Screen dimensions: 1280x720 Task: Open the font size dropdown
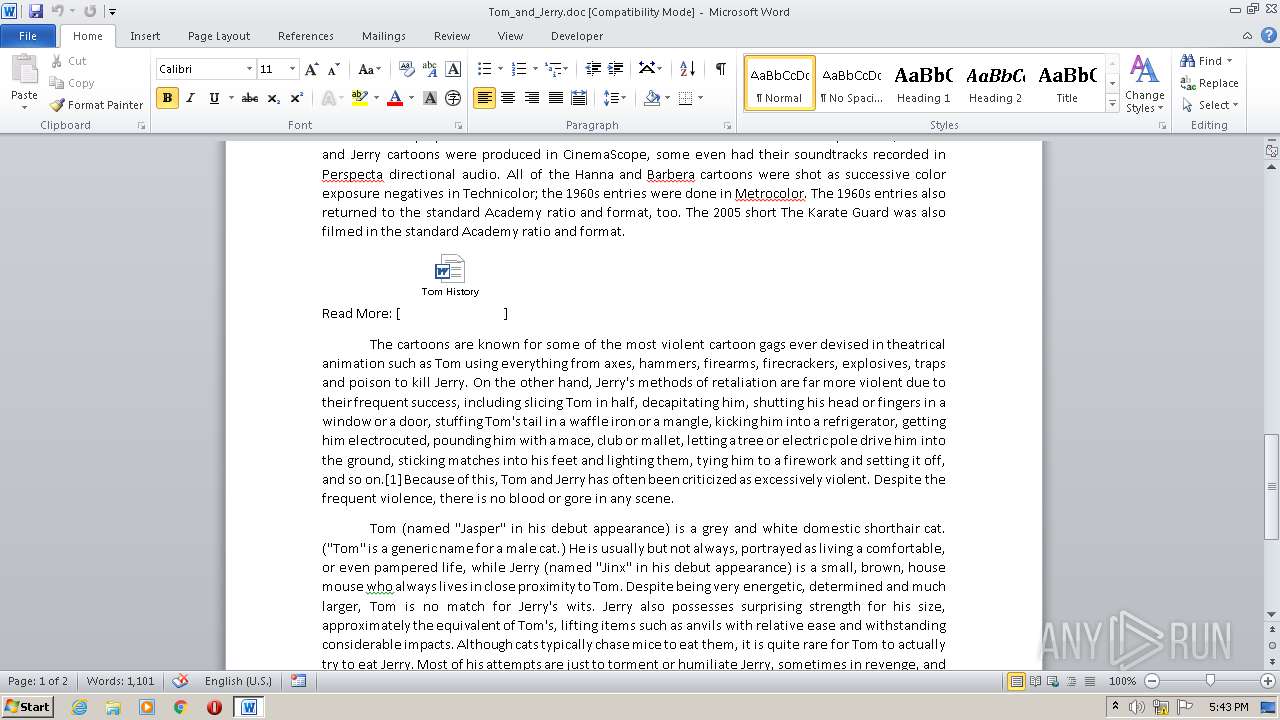pyautogui.click(x=292, y=69)
